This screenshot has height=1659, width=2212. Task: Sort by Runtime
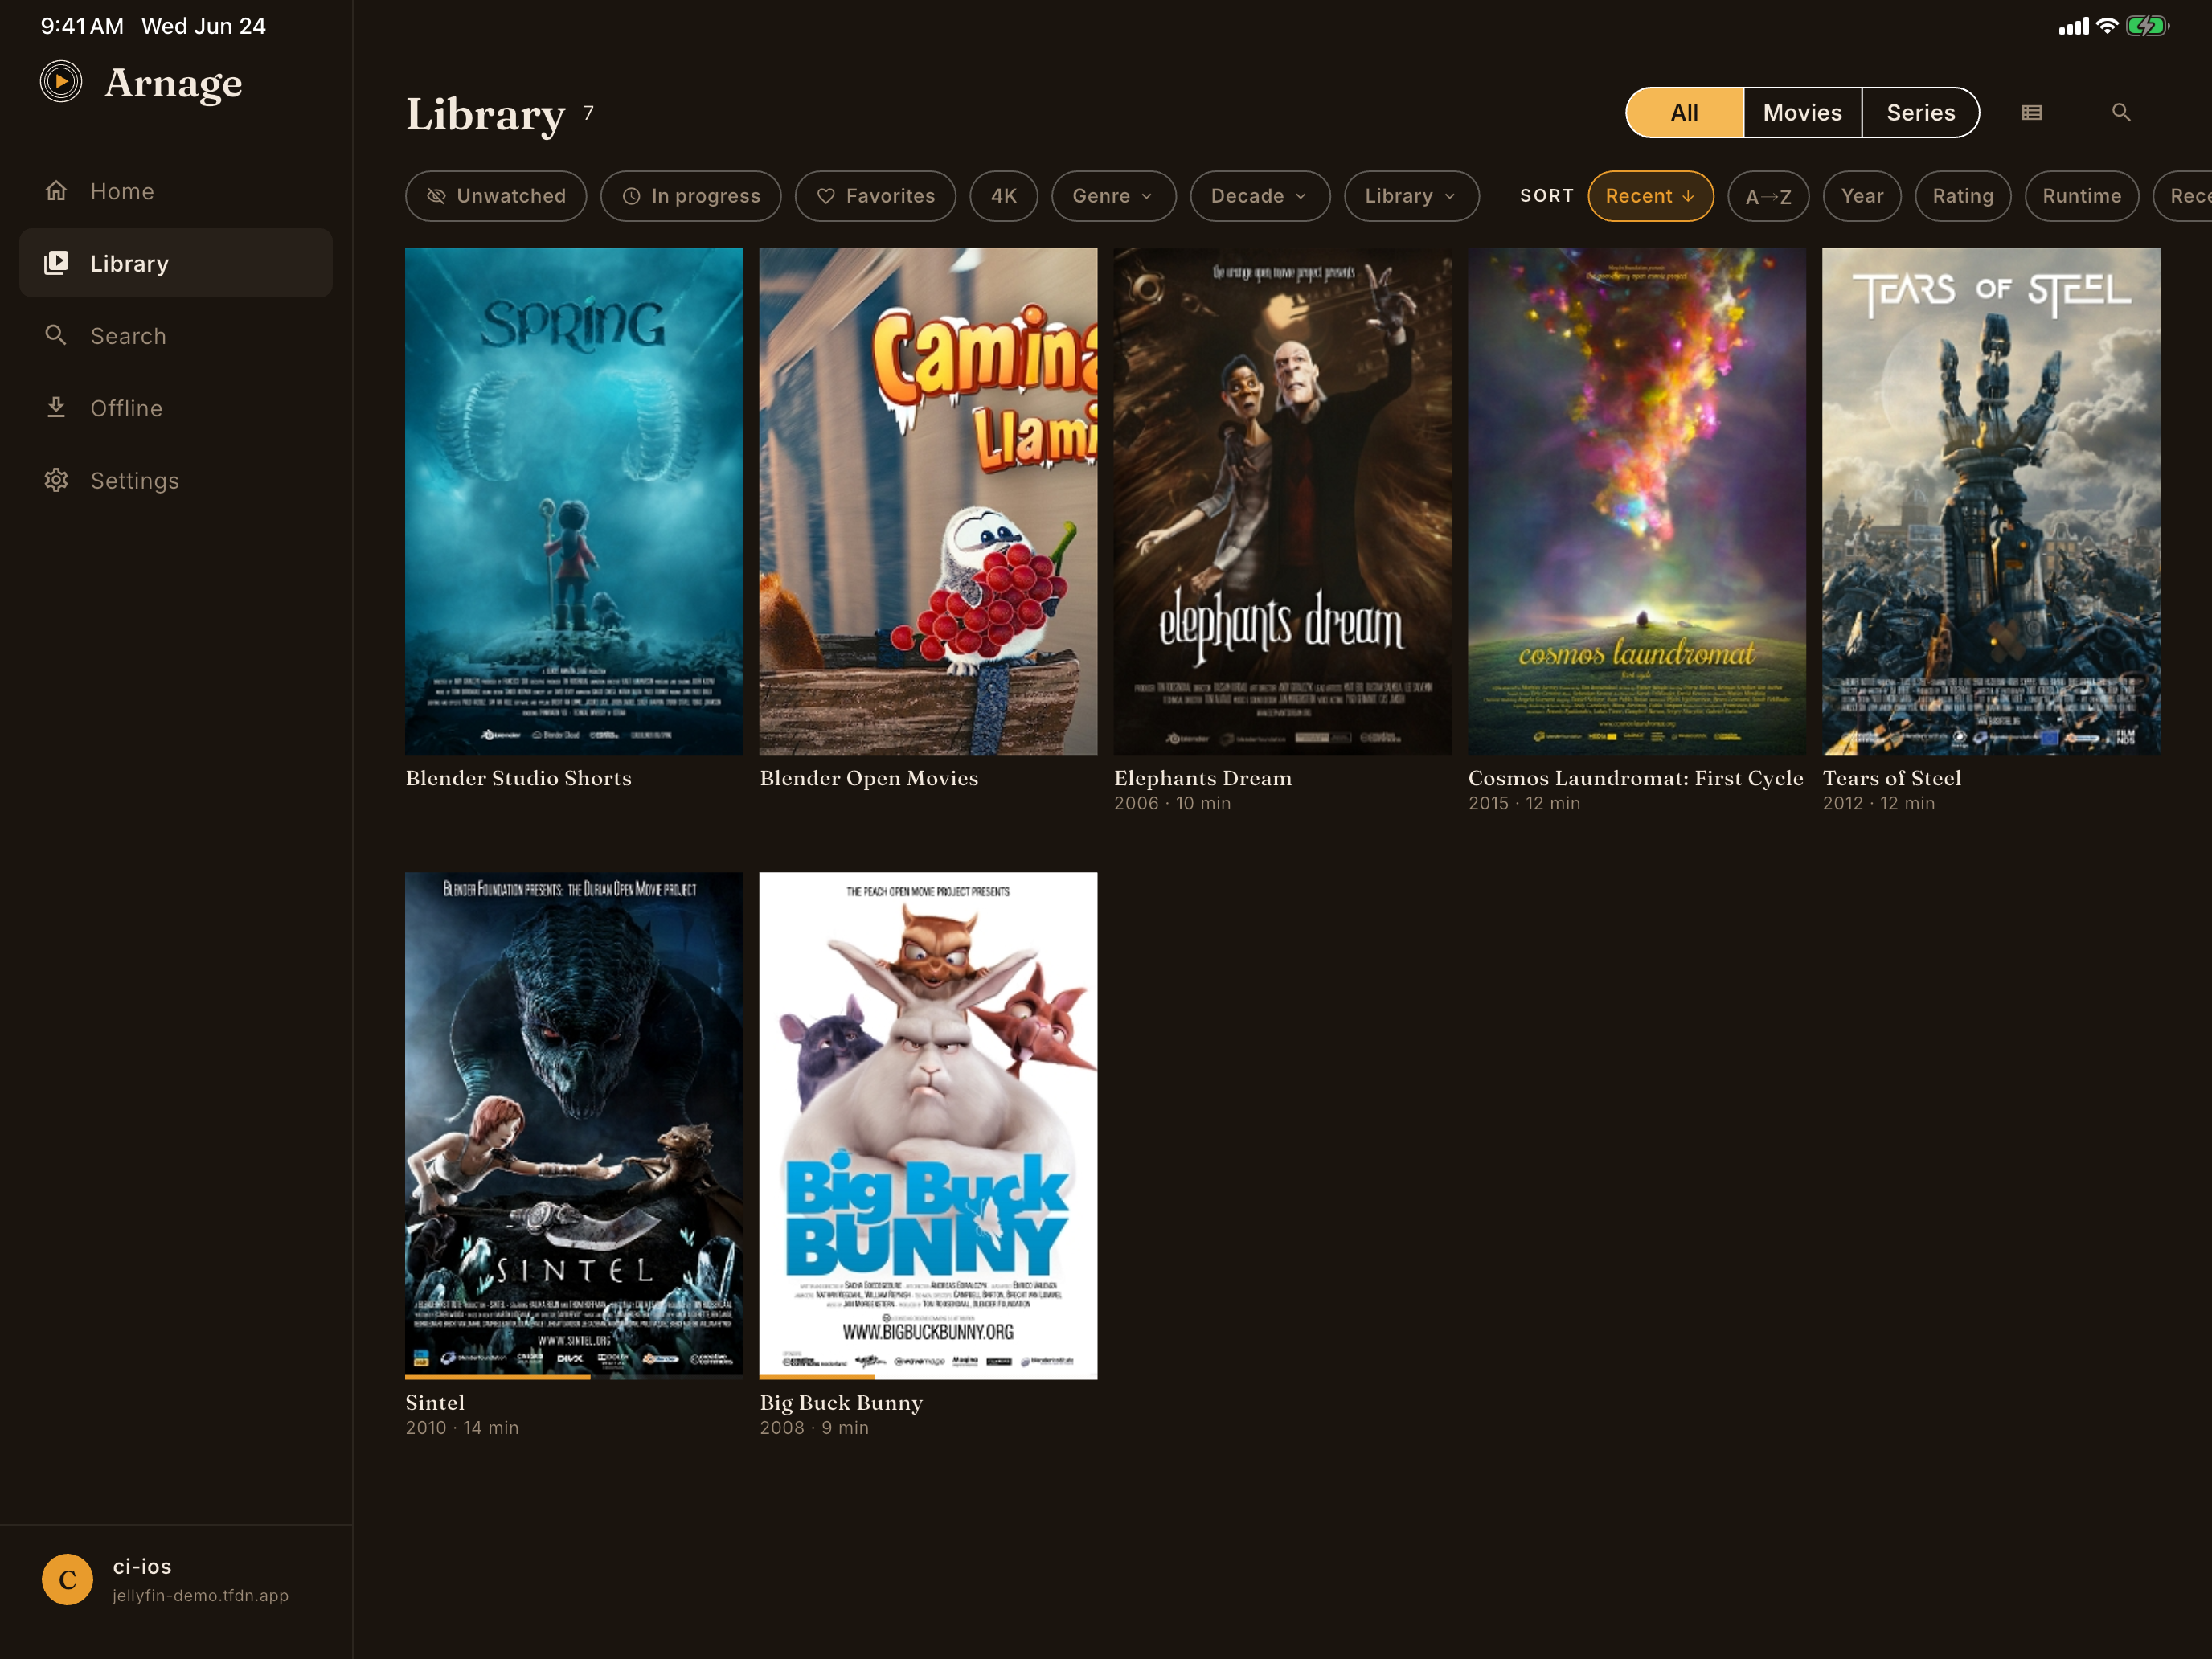[x=2082, y=196]
